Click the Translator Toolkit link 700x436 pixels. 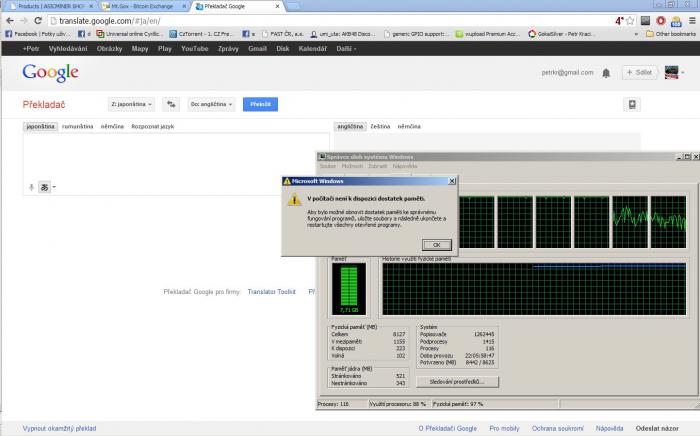click(x=271, y=292)
